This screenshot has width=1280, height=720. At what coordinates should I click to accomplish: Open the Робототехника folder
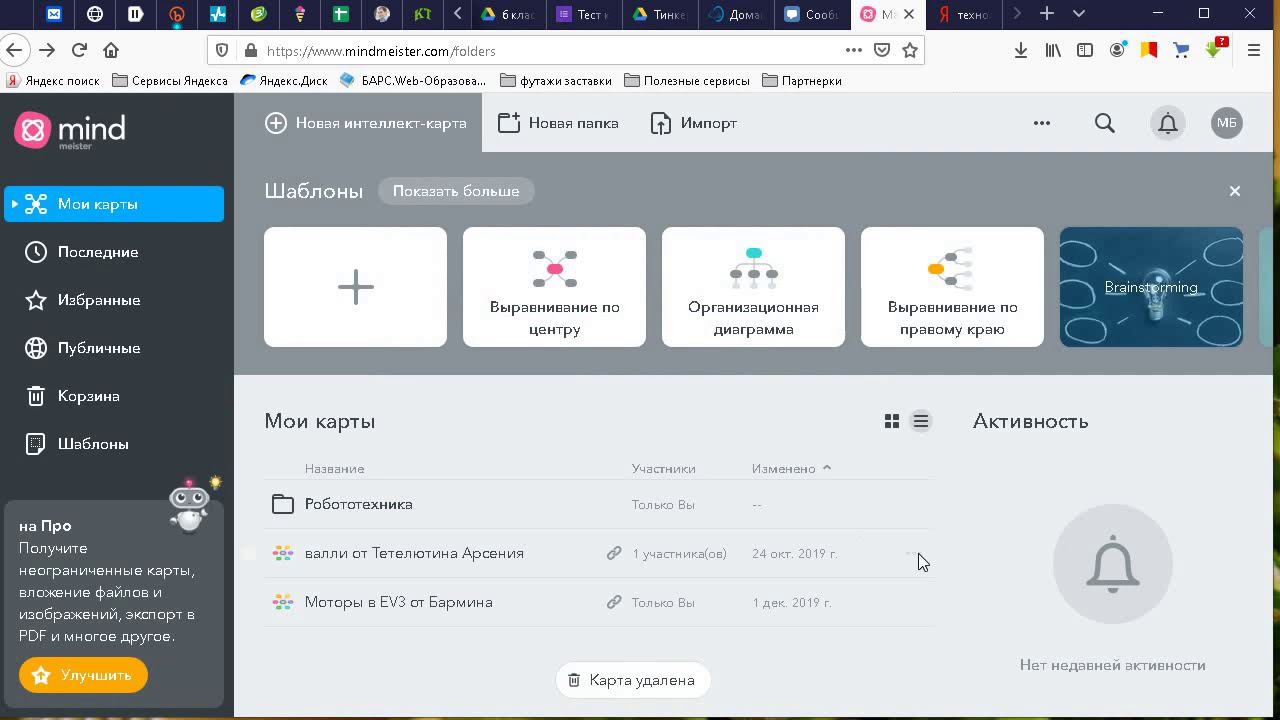tap(358, 505)
